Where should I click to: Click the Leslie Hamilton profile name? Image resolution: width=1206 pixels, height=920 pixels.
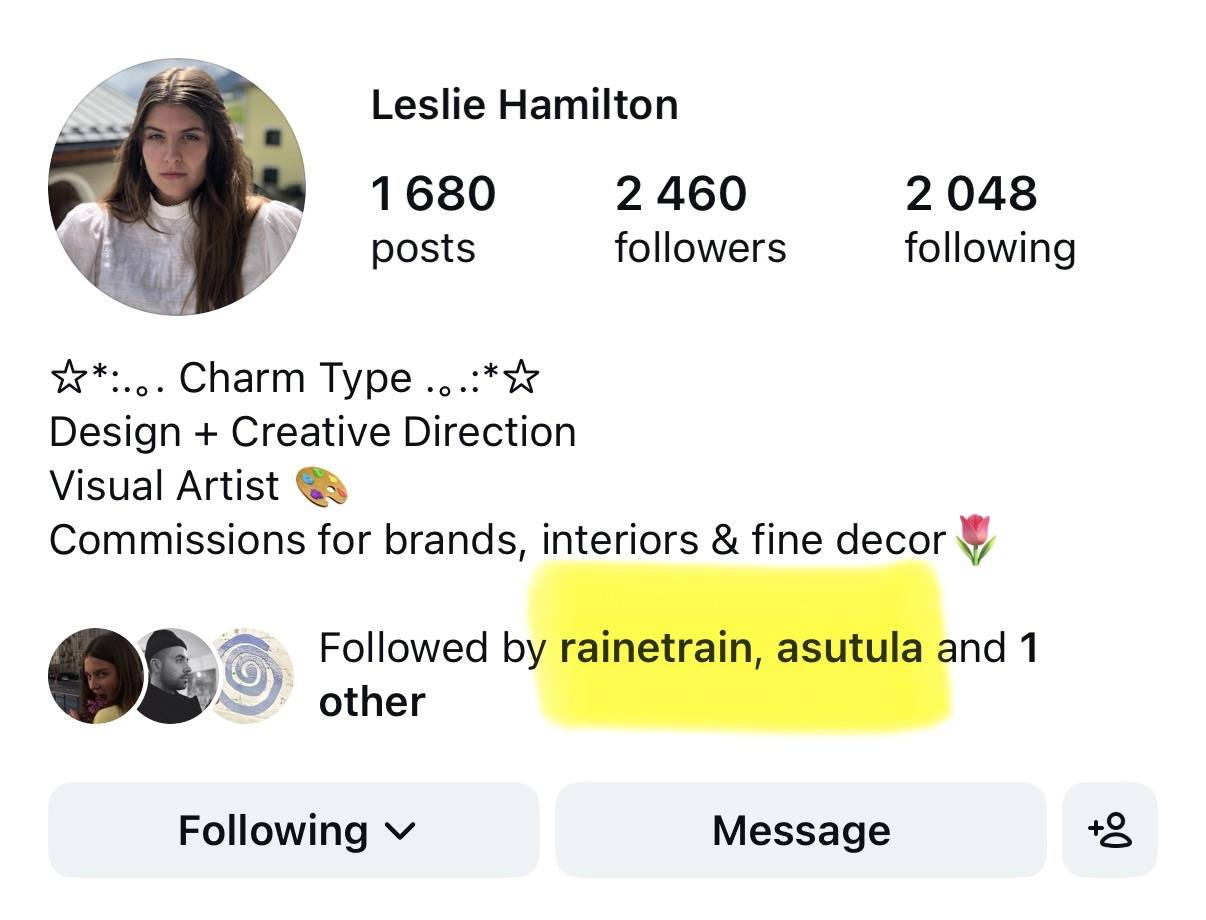pyautogui.click(x=524, y=105)
